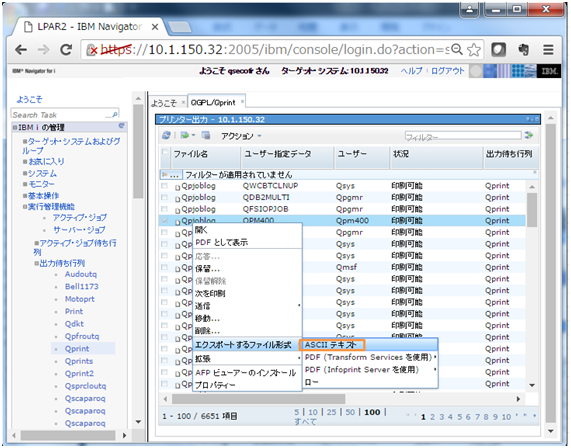The image size is (571, 448).
Task: Close the QGPL/Qprint tab
Action: pos(242,102)
